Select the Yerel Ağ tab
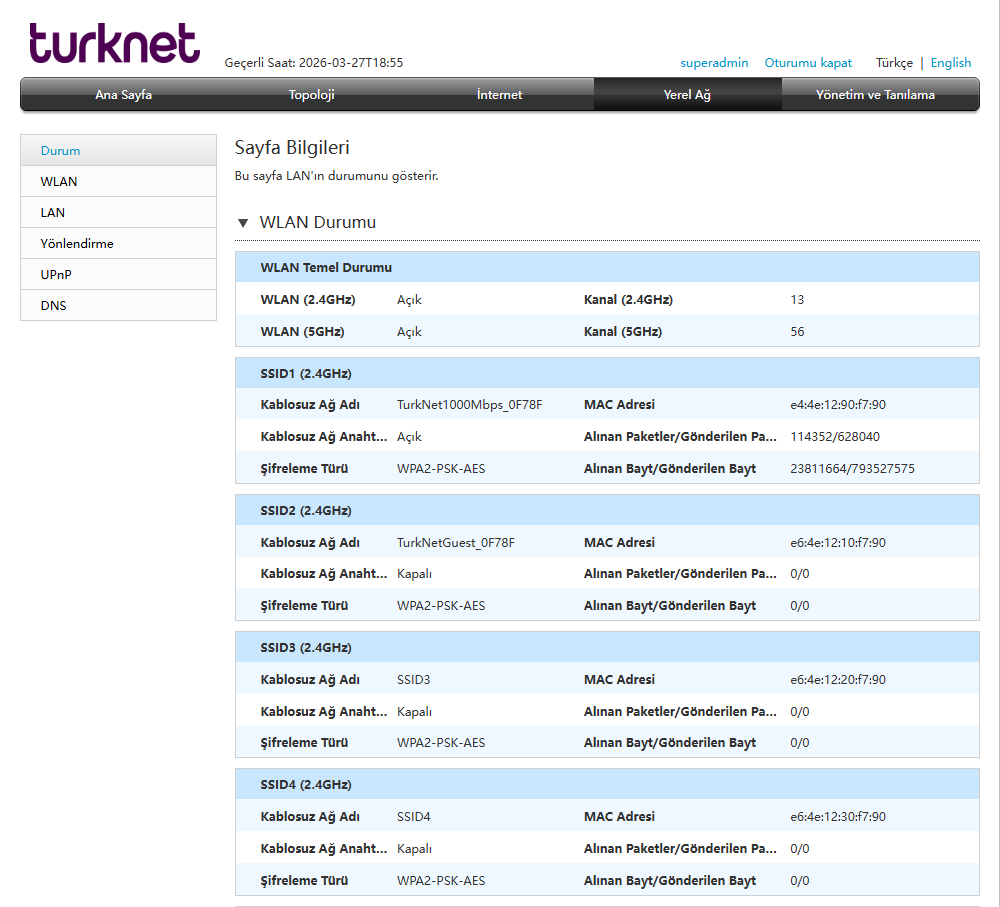Image resolution: width=1000 pixels, height=907 pixels. (687, 94)
